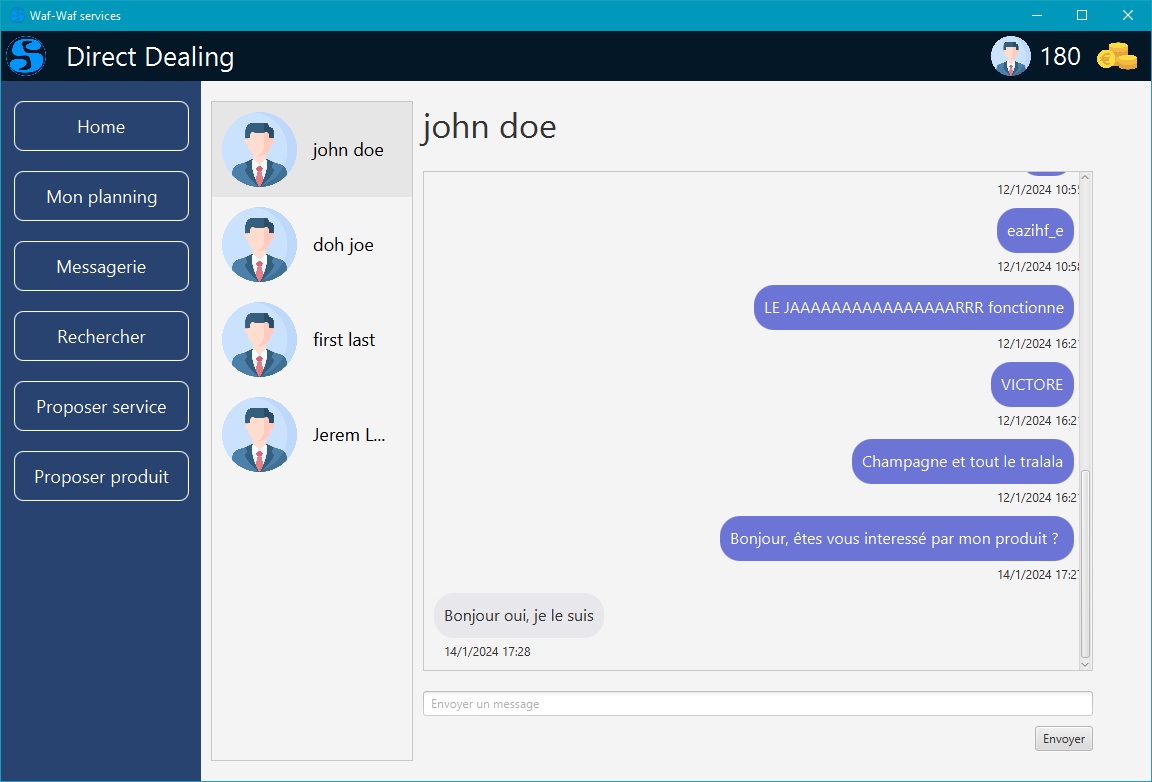Open Proposer service page
The image size is (1152, 782).
click(101, 406)
